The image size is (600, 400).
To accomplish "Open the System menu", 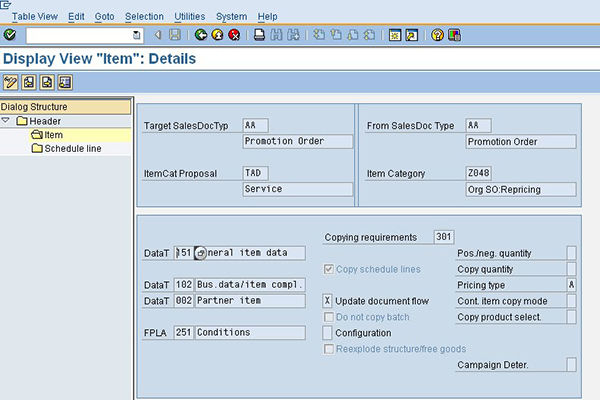I will pos(232,16).
